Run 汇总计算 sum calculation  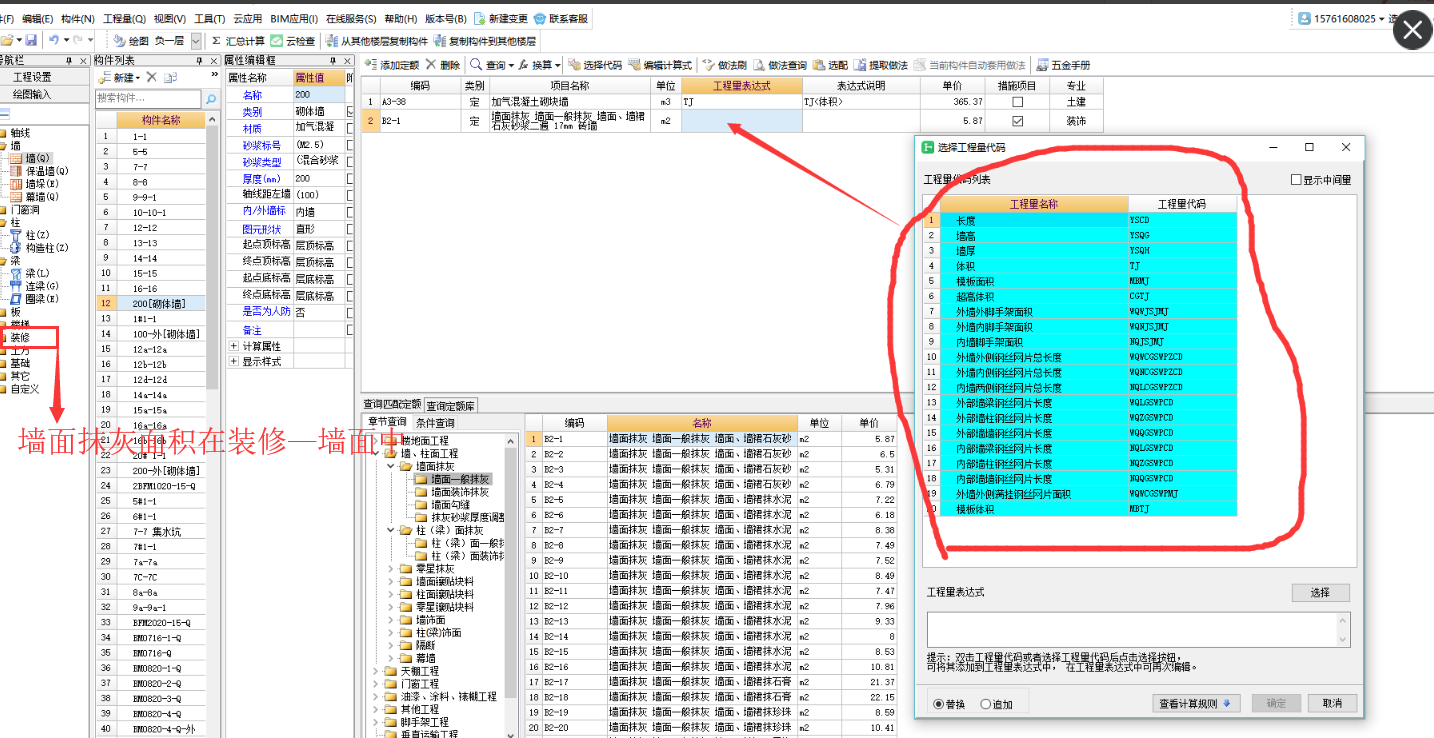pyautogui.click(x=239, y=41)
